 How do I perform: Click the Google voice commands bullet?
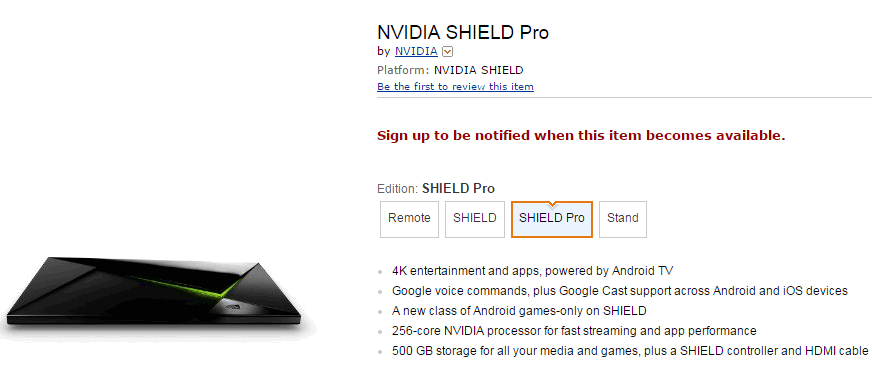620,291
